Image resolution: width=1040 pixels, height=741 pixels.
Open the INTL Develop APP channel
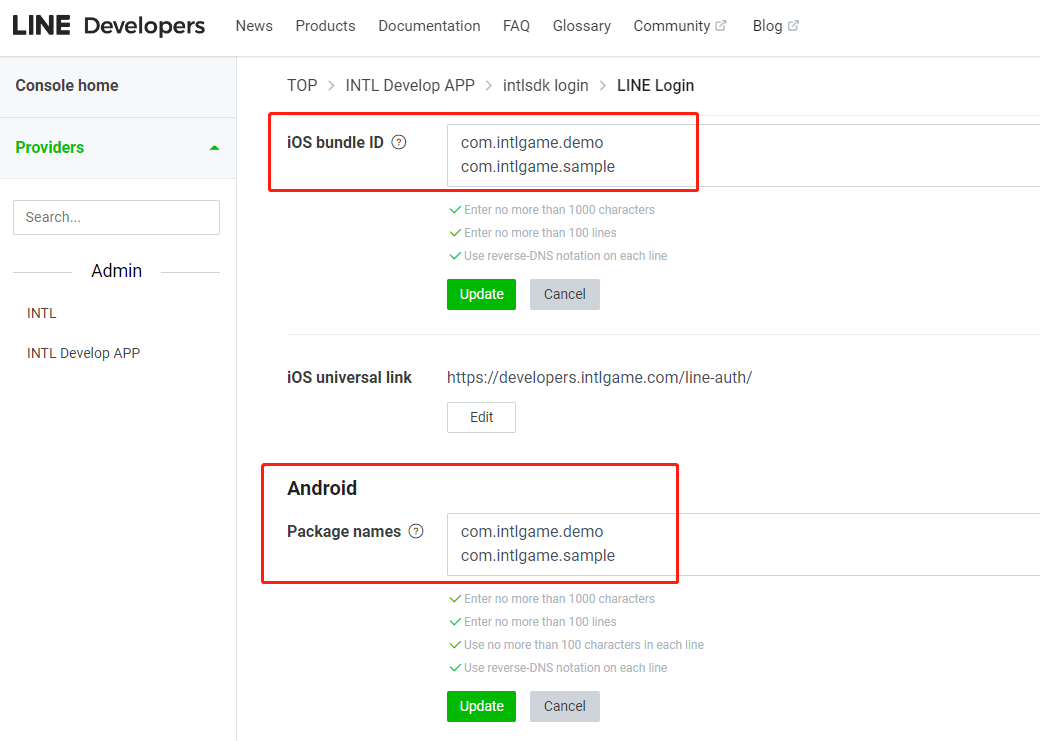click(83, 353)
